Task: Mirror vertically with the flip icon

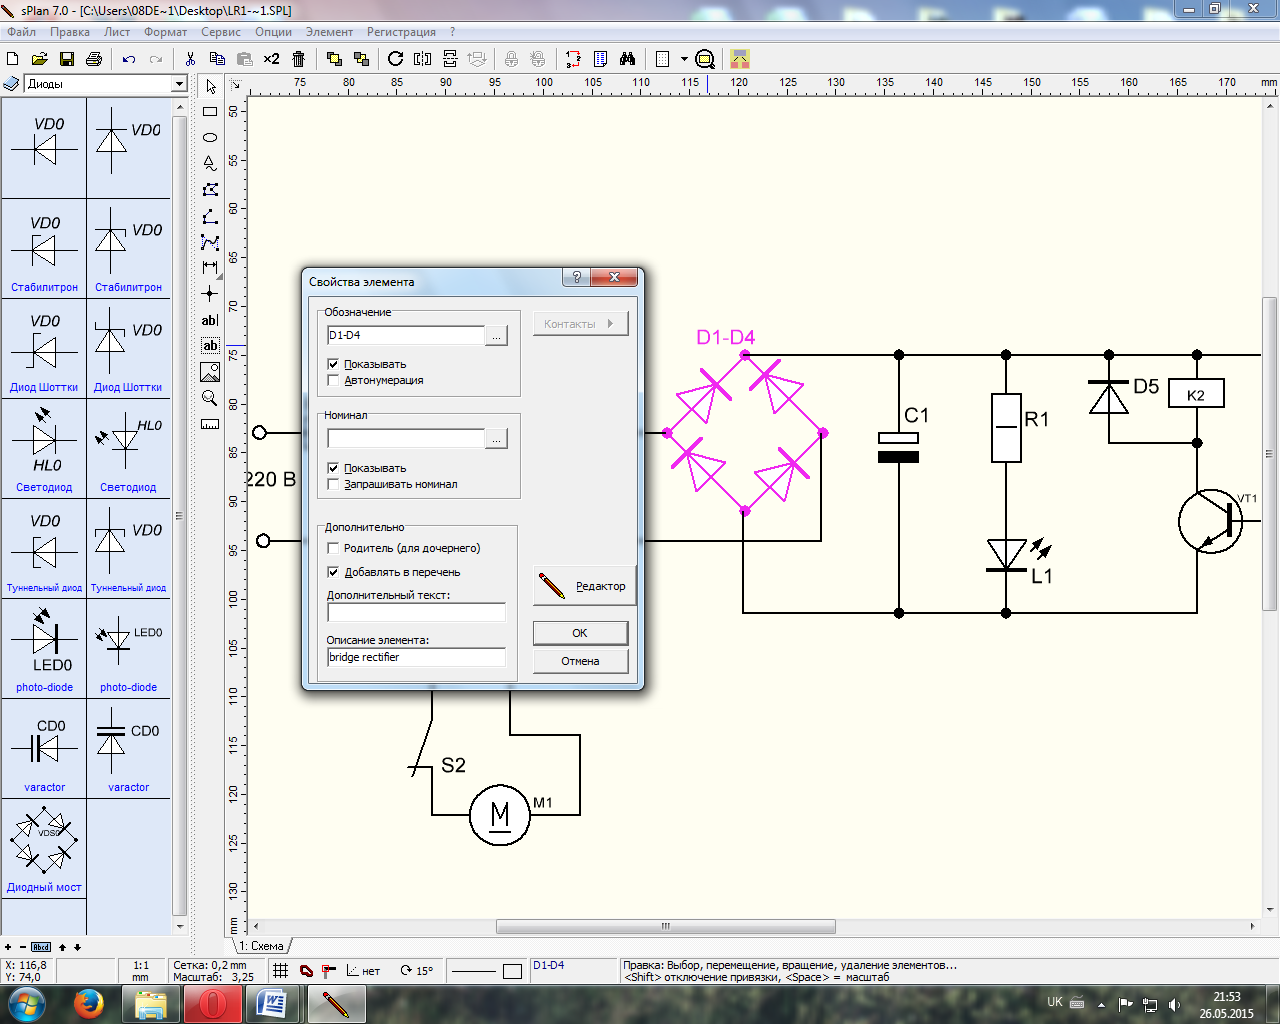Action: point(450,59)
